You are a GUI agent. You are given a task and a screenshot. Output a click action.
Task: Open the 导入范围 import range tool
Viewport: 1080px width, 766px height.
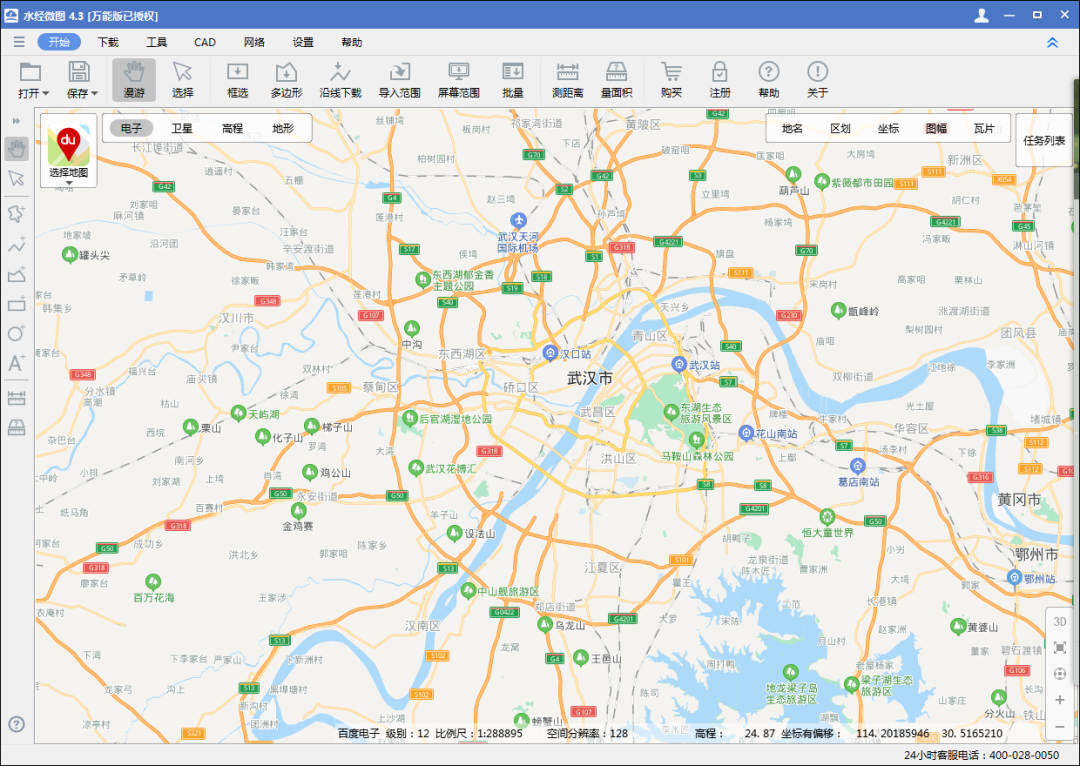point(399,80)
